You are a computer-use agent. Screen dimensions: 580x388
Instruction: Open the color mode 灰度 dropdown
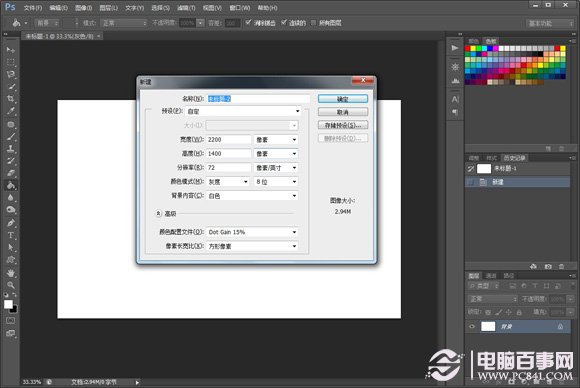point(228,182)
